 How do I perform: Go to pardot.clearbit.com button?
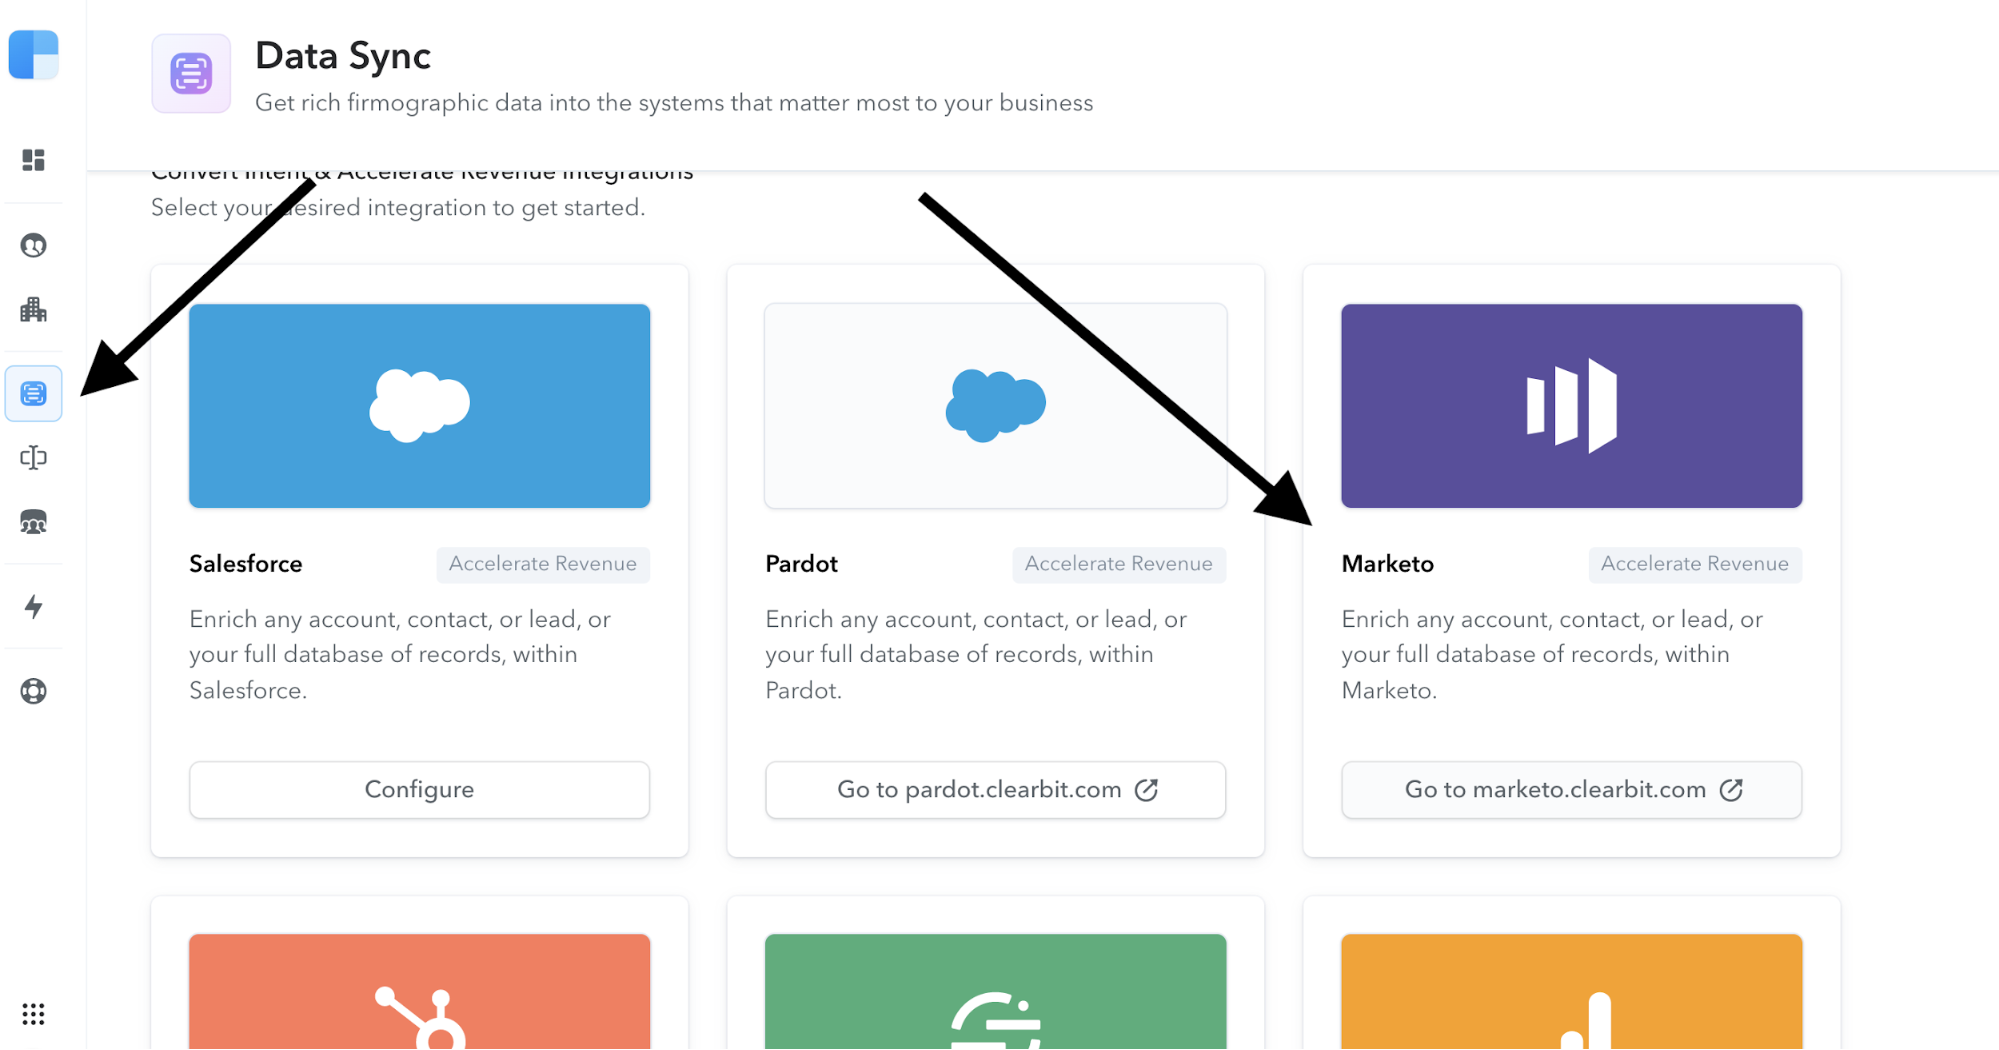[x=996, y=790]
